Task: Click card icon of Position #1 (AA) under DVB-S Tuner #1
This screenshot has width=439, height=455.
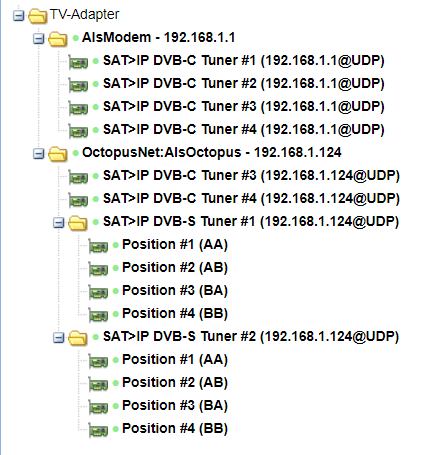Action: [x=98, y=246]
